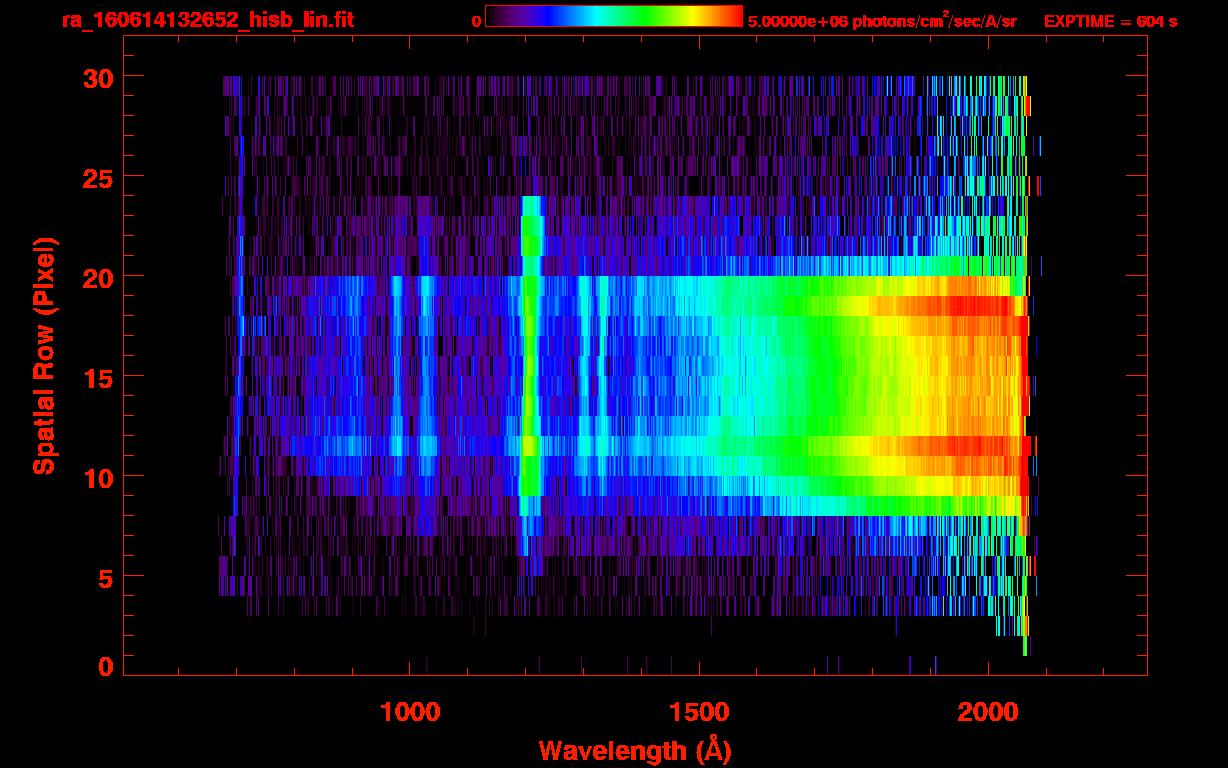This screenshot has width=1228, height=768.
Task: Click the file name title ra_160614132652_hisb_lin.fit
Action: [207, 20]
